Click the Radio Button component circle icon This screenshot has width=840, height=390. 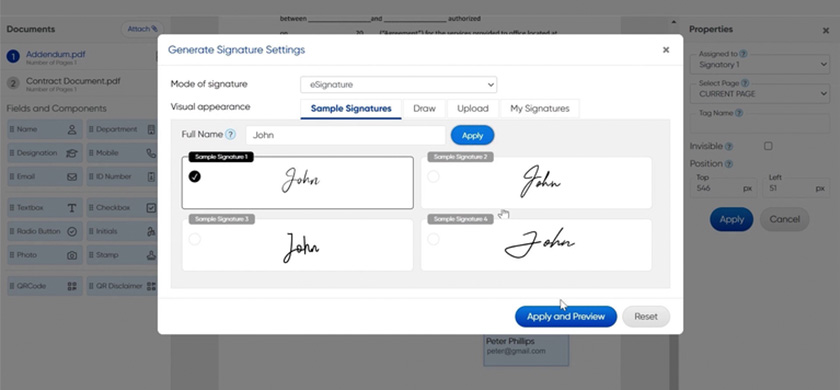click(72, 231)
